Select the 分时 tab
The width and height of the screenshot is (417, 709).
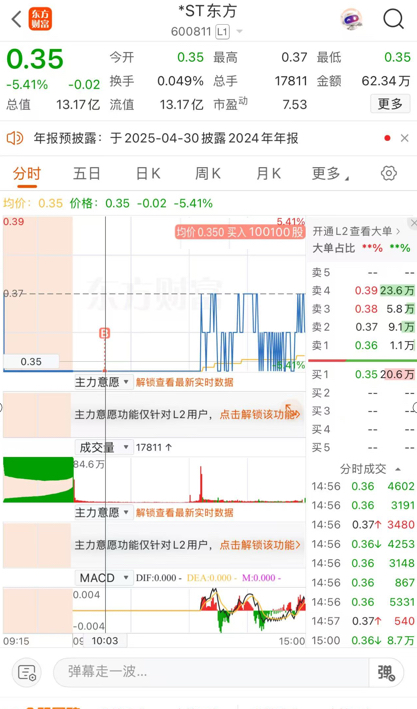click(x=27, y=174)
